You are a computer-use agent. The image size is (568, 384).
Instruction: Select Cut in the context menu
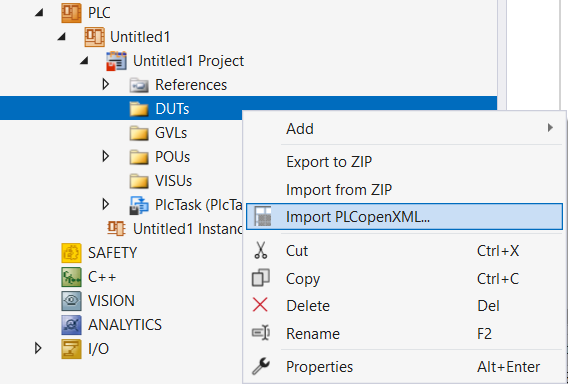click(x=404, y=251)
